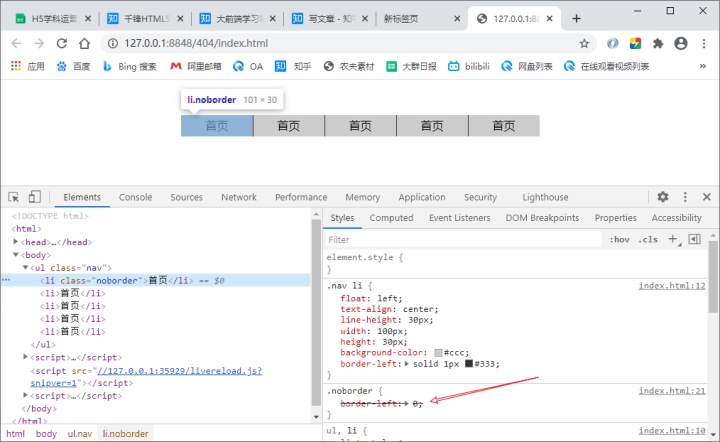
Task: Expand the head element node
Action: tap(16, 241)
